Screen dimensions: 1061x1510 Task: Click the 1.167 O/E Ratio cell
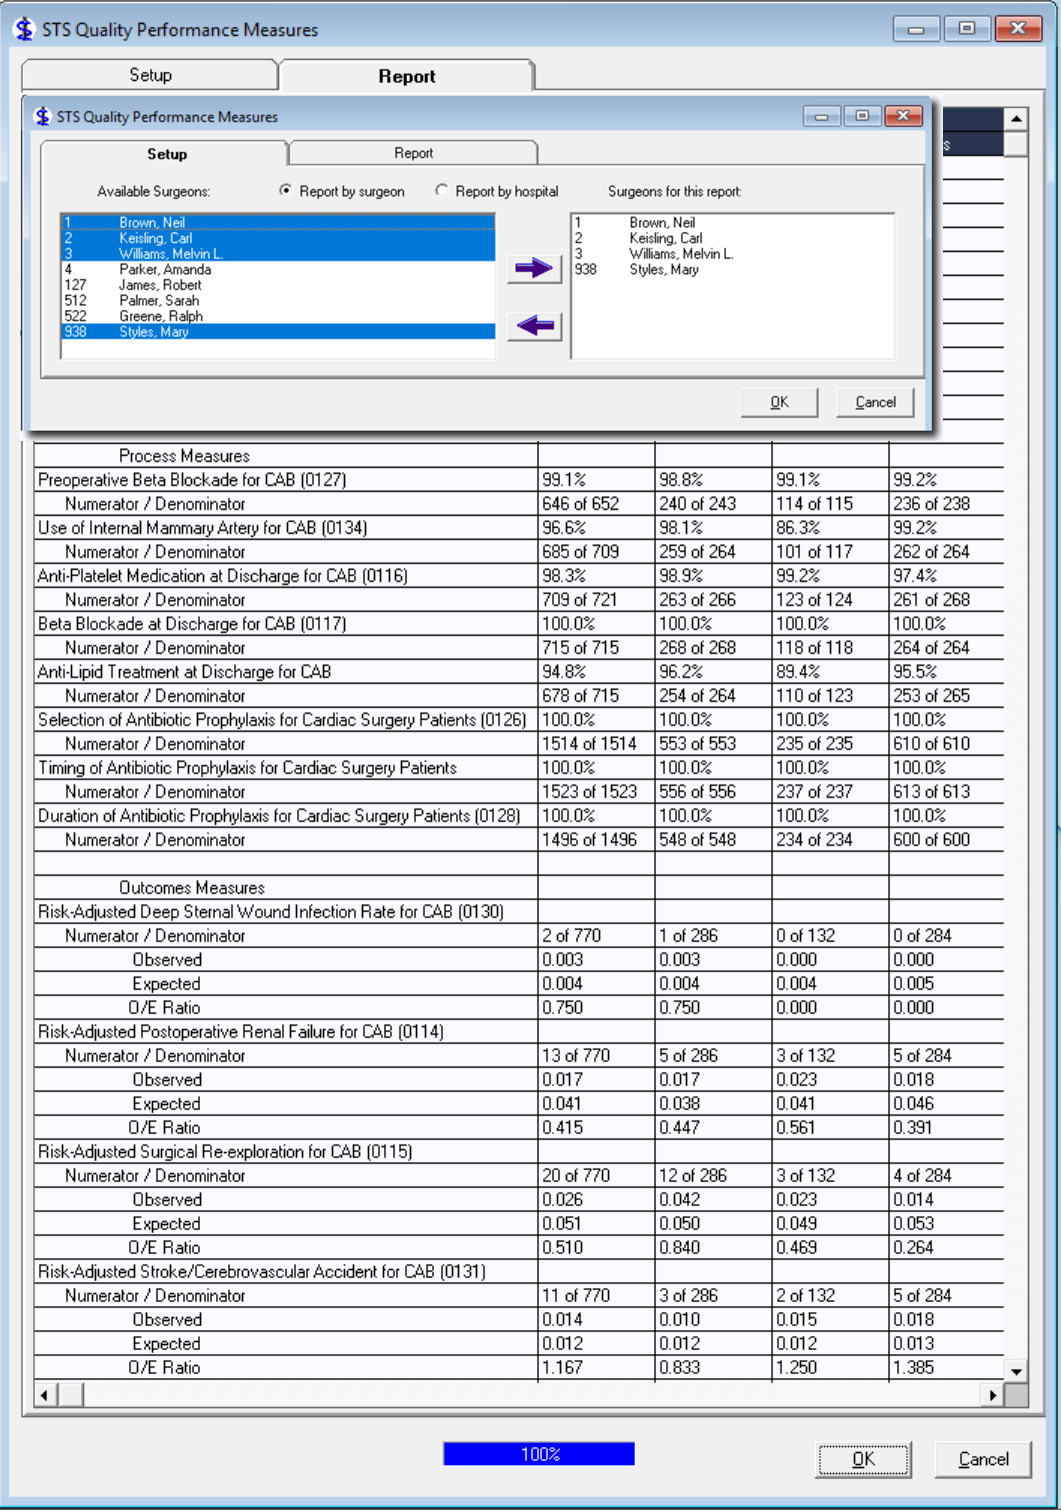(x=597, y=1368)
